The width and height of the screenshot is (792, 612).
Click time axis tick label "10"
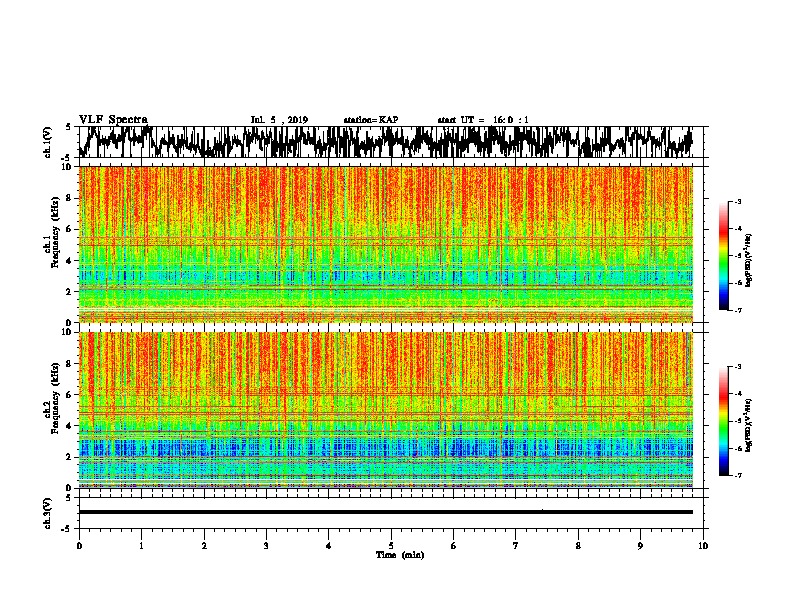[703, 546]
